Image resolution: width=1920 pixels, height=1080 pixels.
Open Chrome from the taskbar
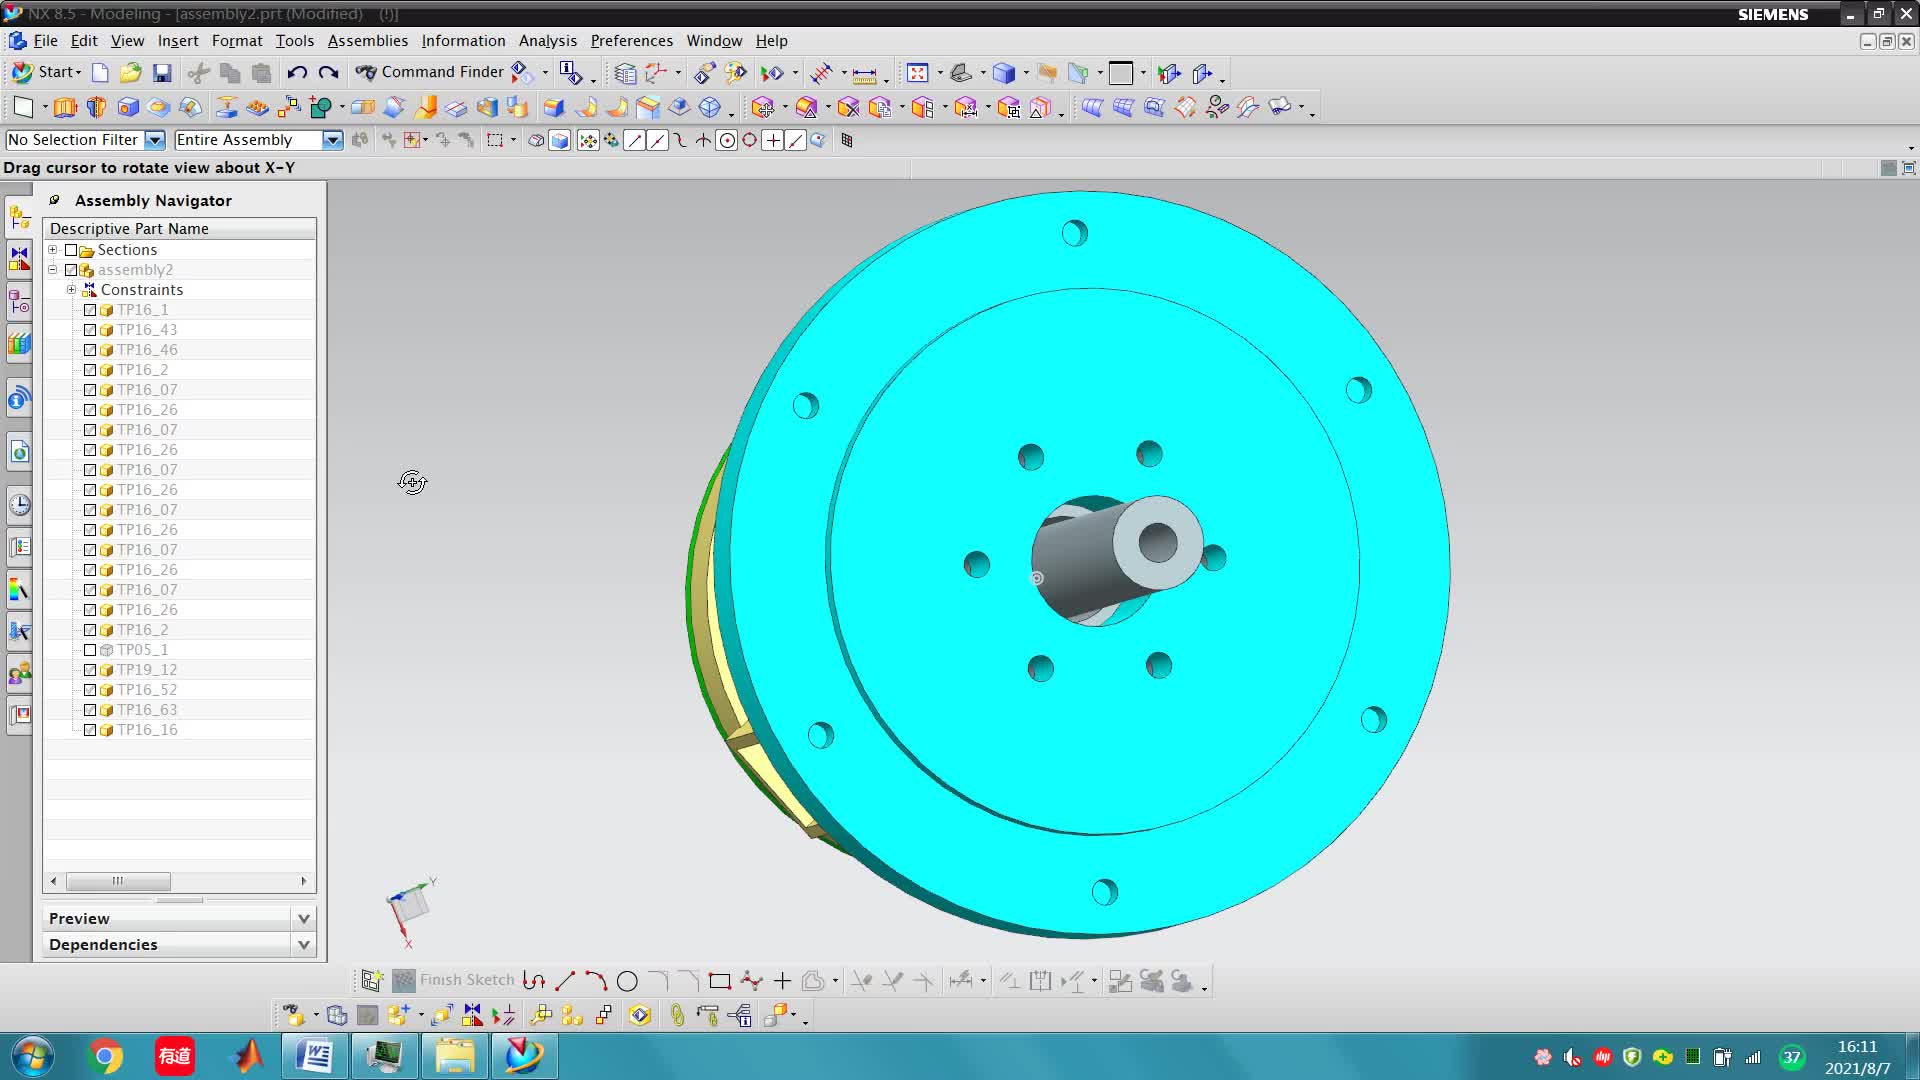tap(105, 1056)
